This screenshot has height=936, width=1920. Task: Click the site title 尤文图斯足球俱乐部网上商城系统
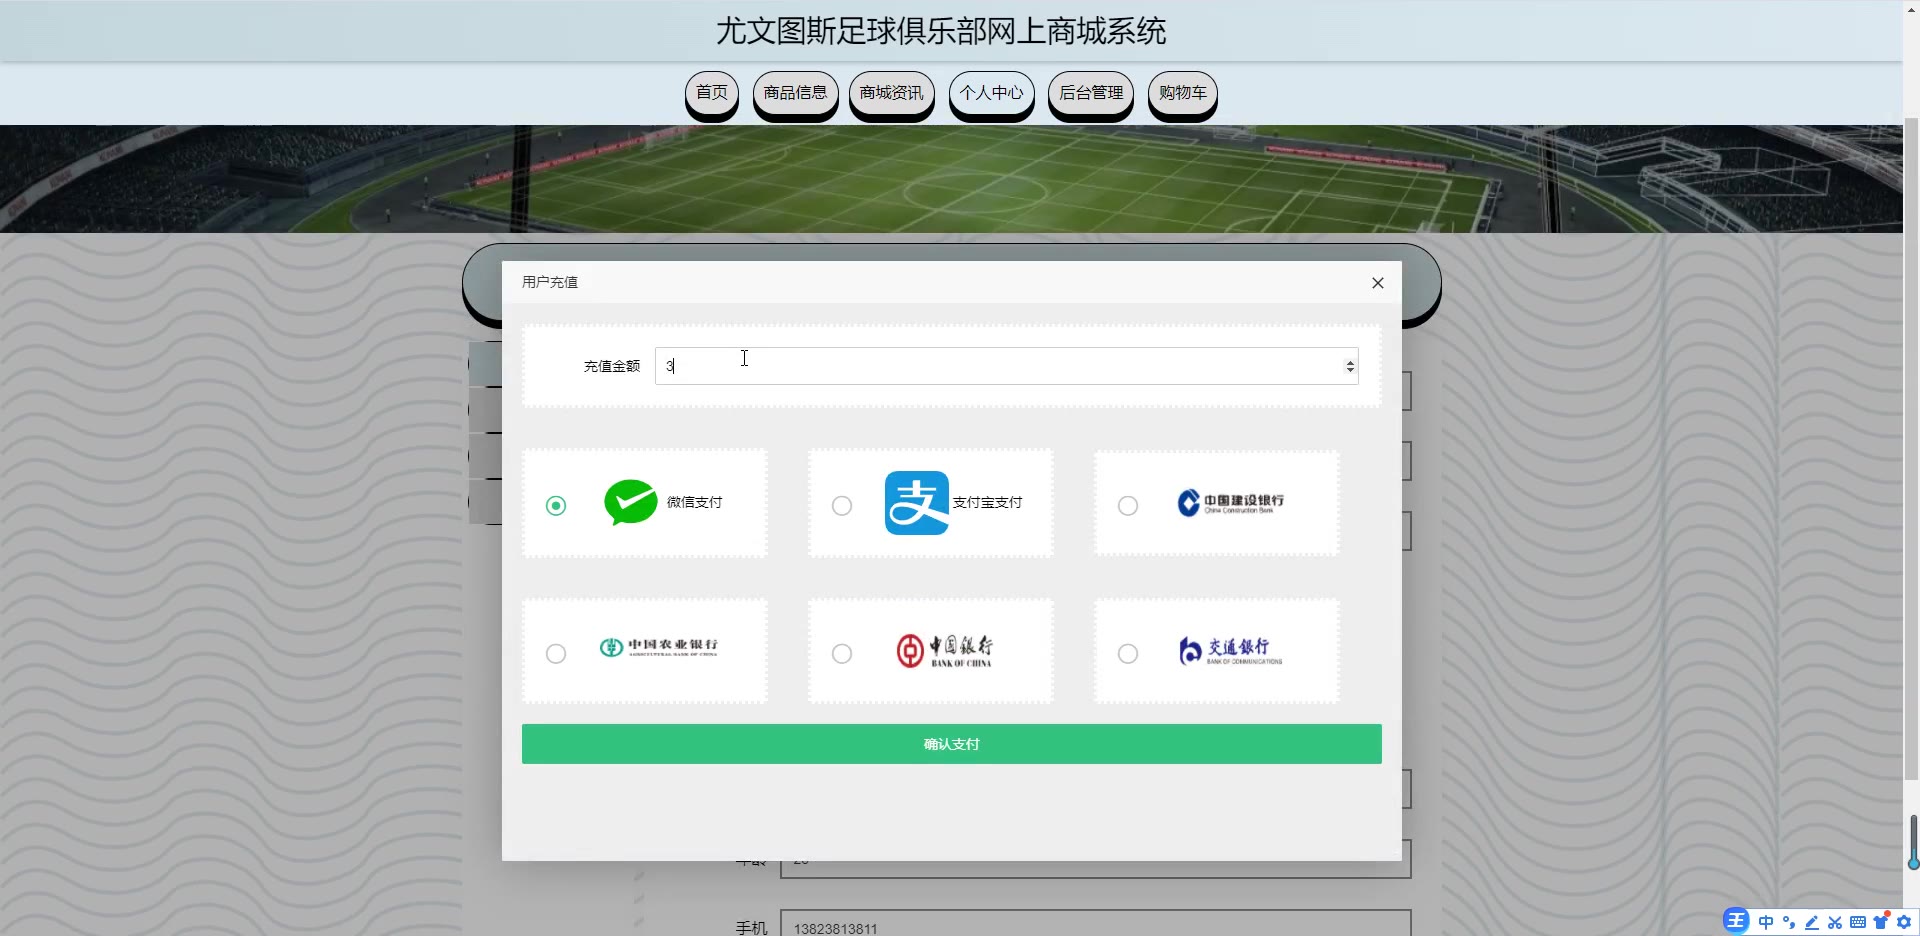pos(941,31)
